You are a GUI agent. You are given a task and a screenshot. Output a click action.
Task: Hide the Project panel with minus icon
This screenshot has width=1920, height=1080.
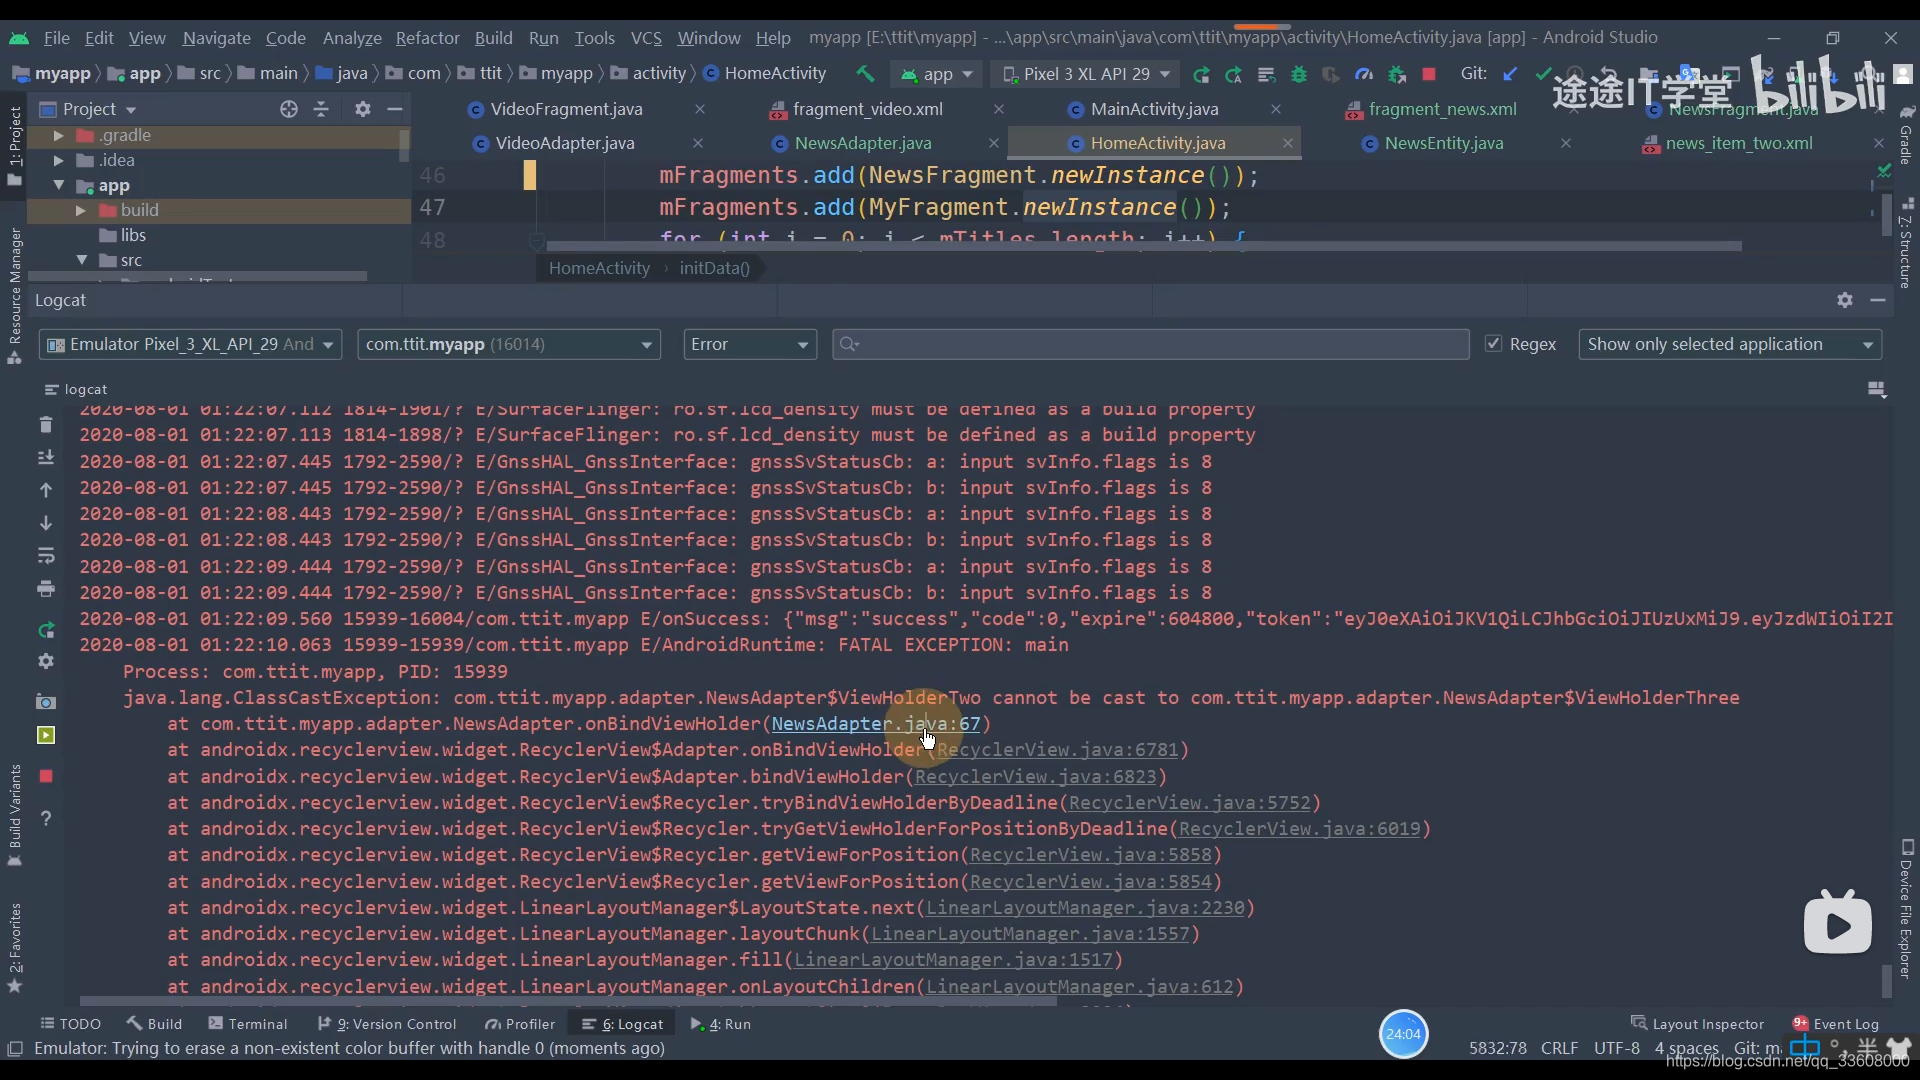click(395, 109)
